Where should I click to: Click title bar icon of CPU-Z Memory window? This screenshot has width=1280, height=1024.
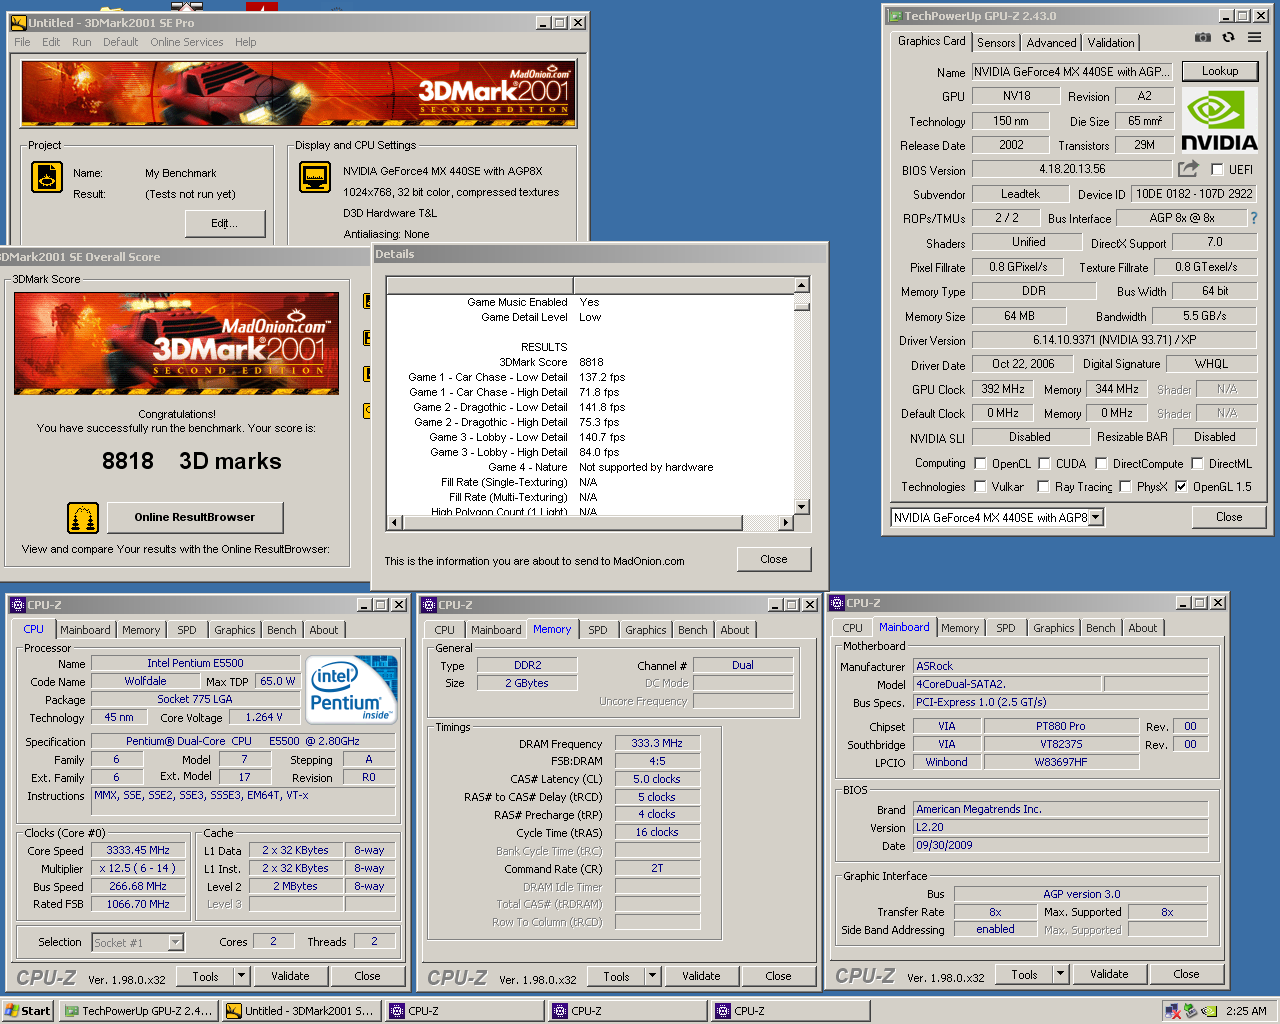click(x=429, y=605)
